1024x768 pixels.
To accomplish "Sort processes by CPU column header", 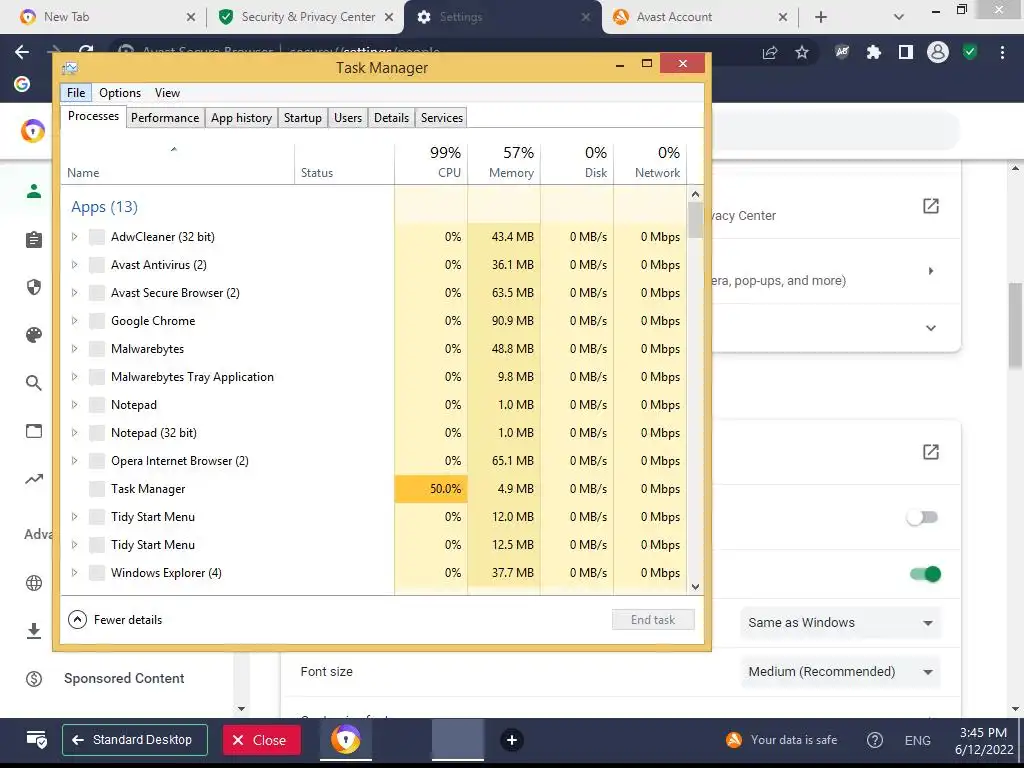I will point(432,162).
